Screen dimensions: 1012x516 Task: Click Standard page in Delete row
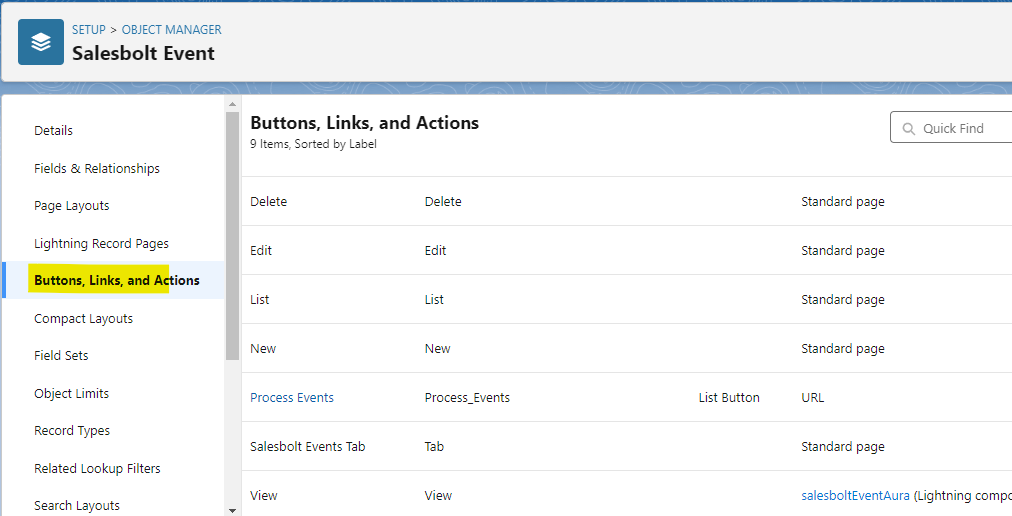click(x=843, y=201)
